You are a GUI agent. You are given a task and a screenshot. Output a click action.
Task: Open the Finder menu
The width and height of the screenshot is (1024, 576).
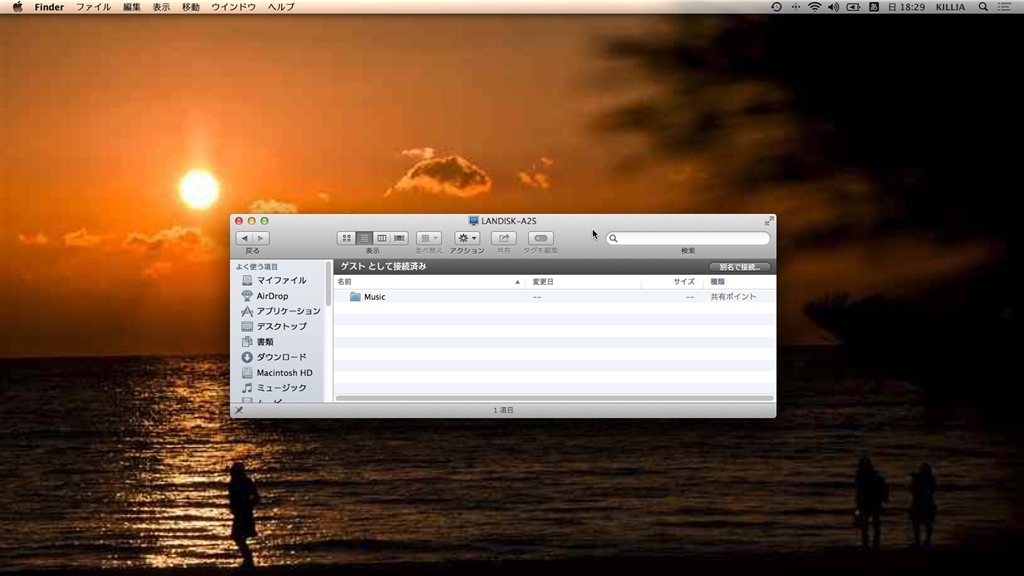pos(49,7)
